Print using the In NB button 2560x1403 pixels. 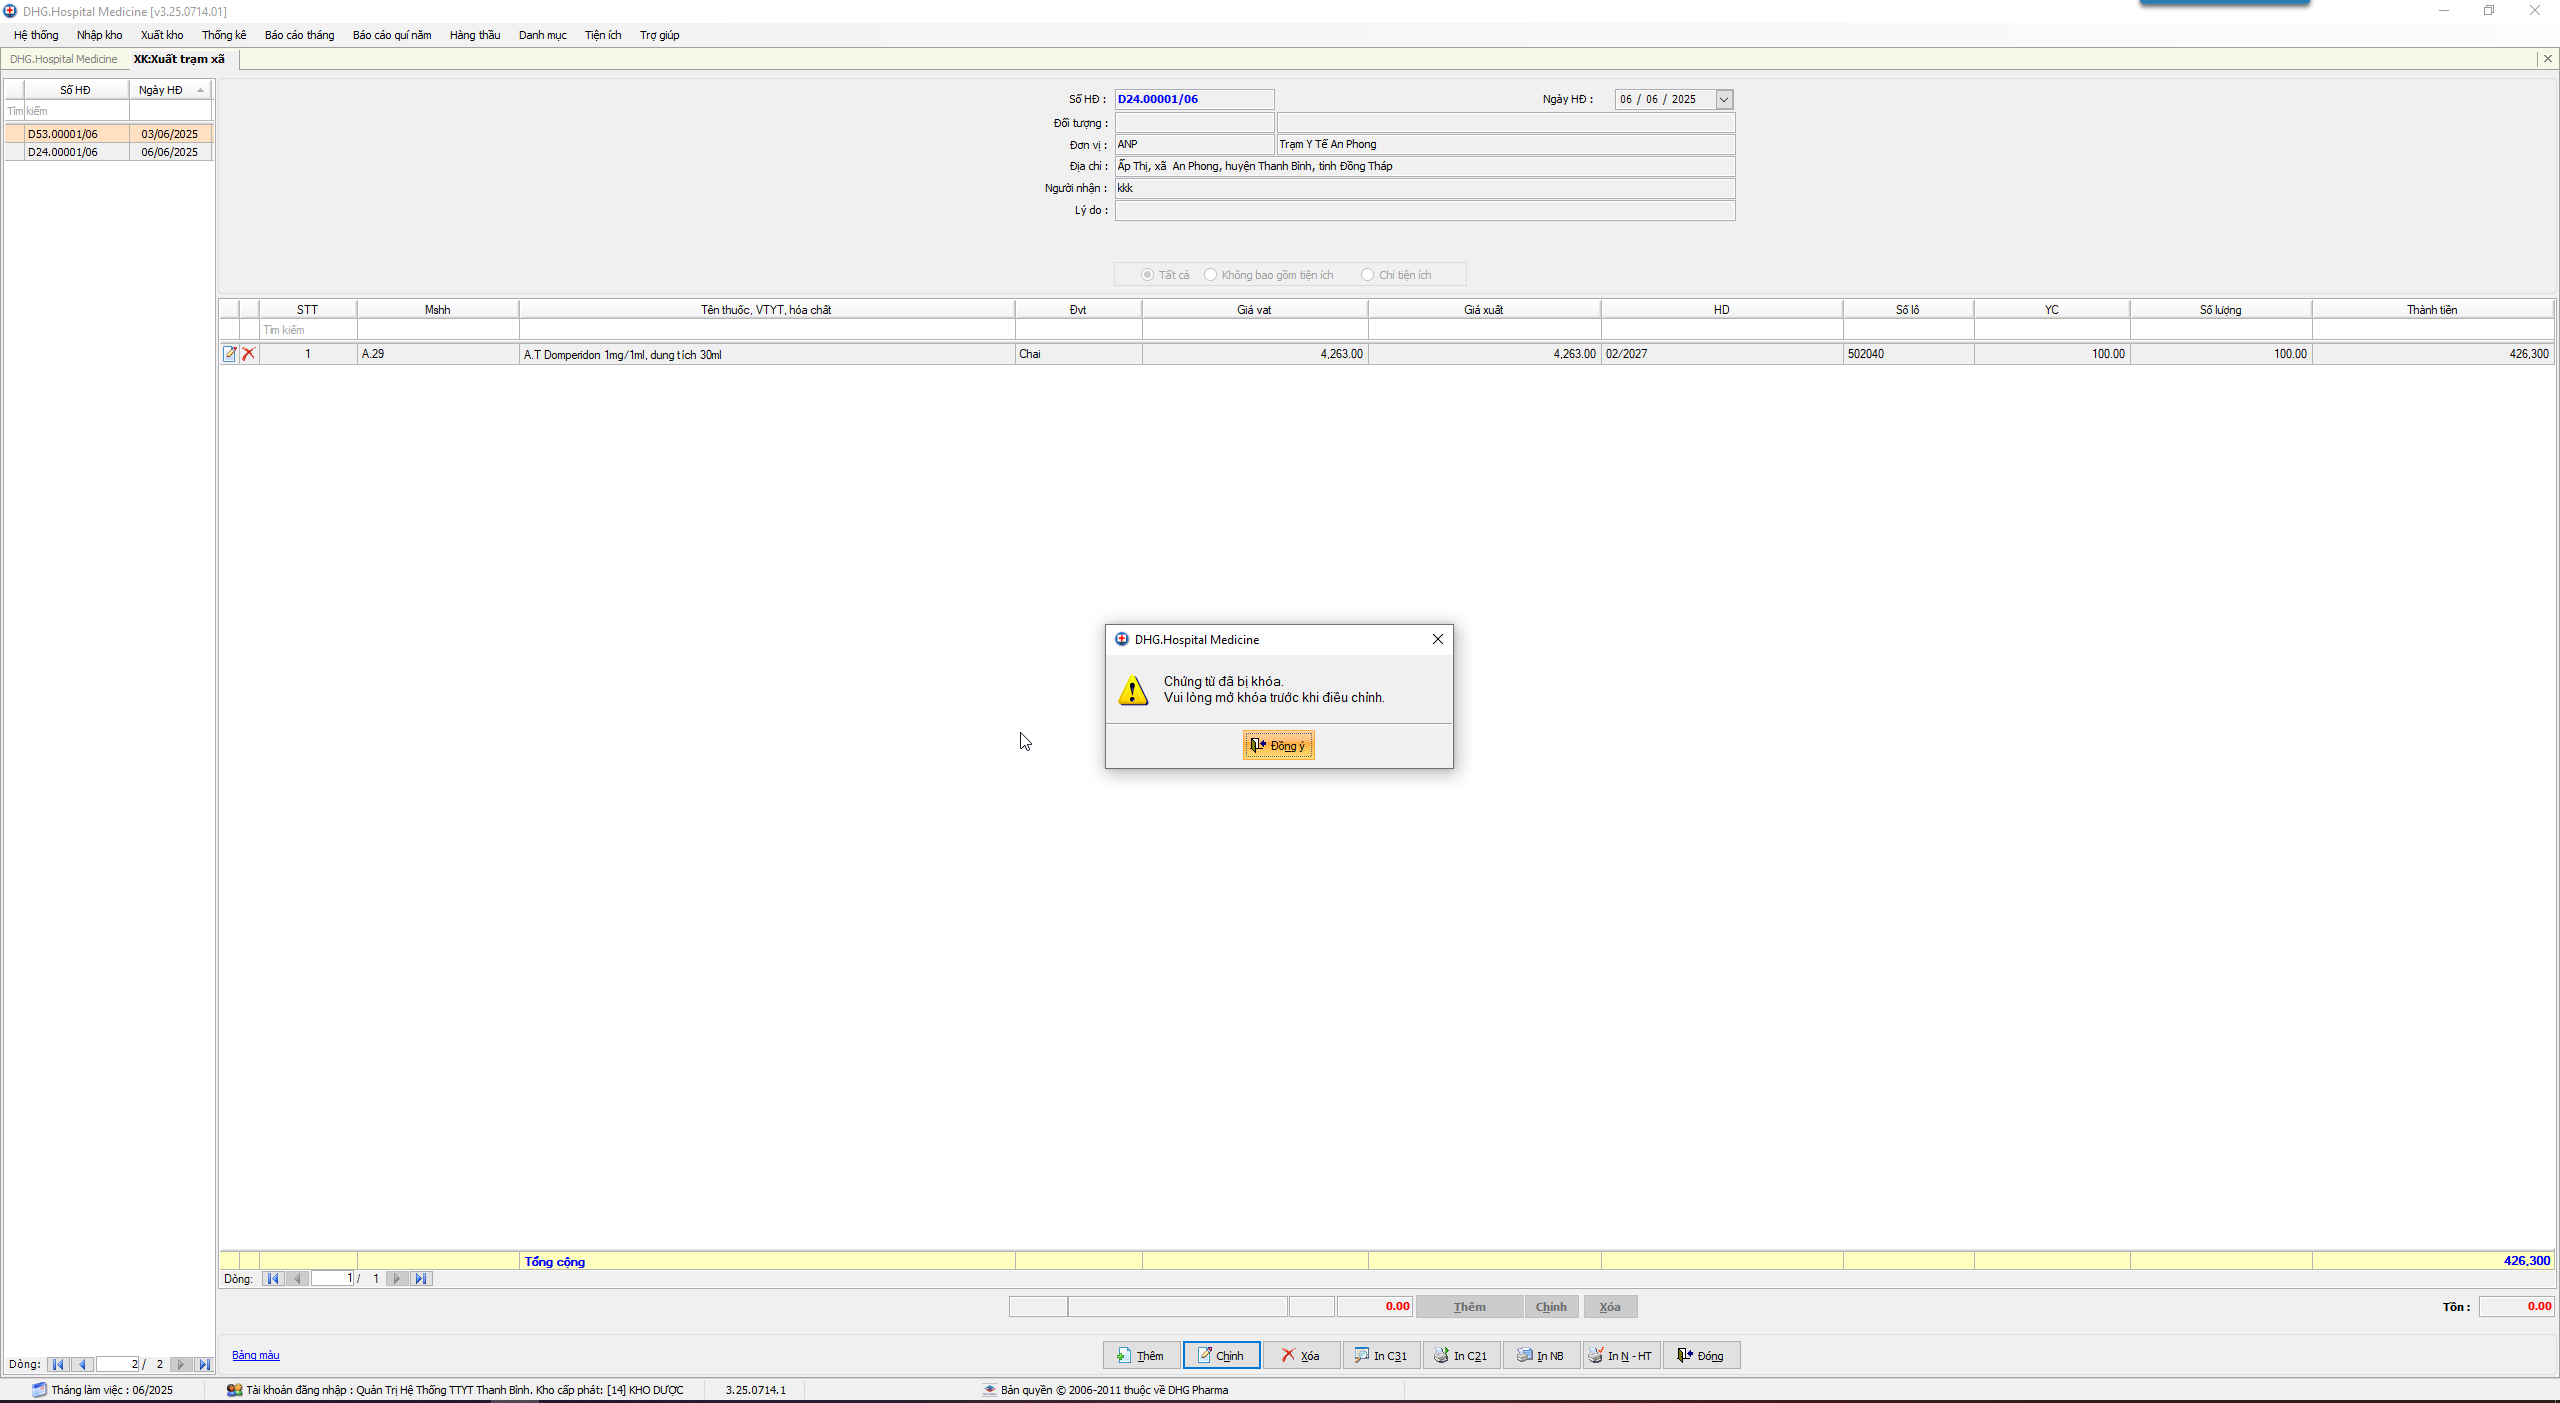coord(1541,1355)
